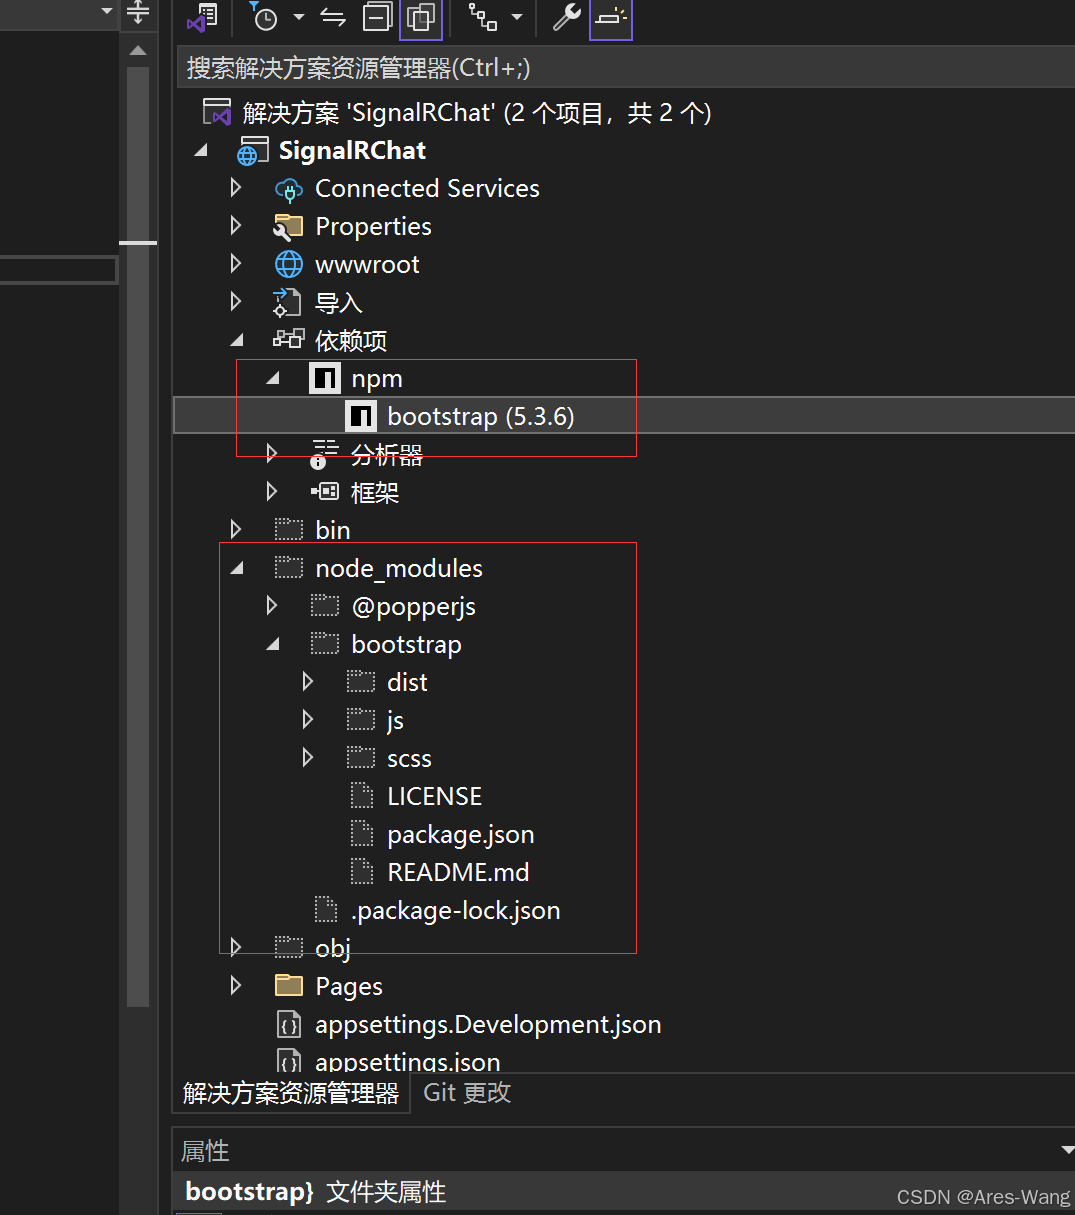Screen dimensions: 1075x1215
Task: Select .package-lock.json file
Action: [455, 911]
